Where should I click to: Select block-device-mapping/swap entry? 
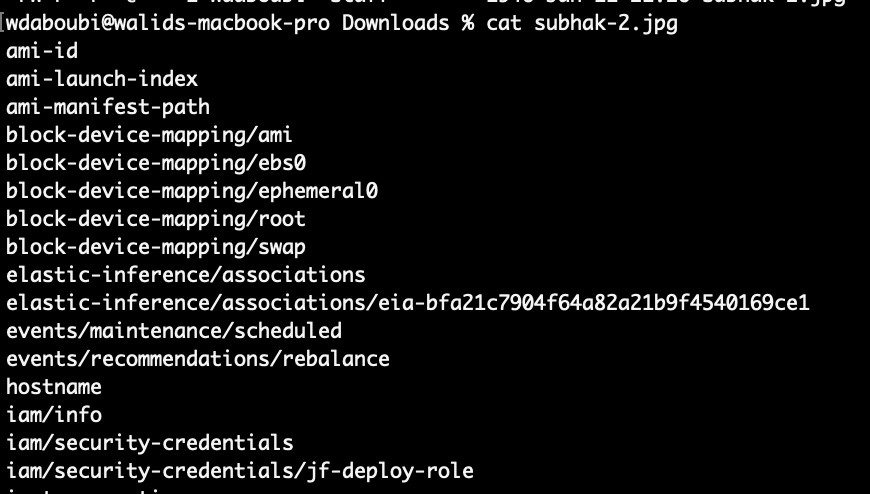click(156, 246)
